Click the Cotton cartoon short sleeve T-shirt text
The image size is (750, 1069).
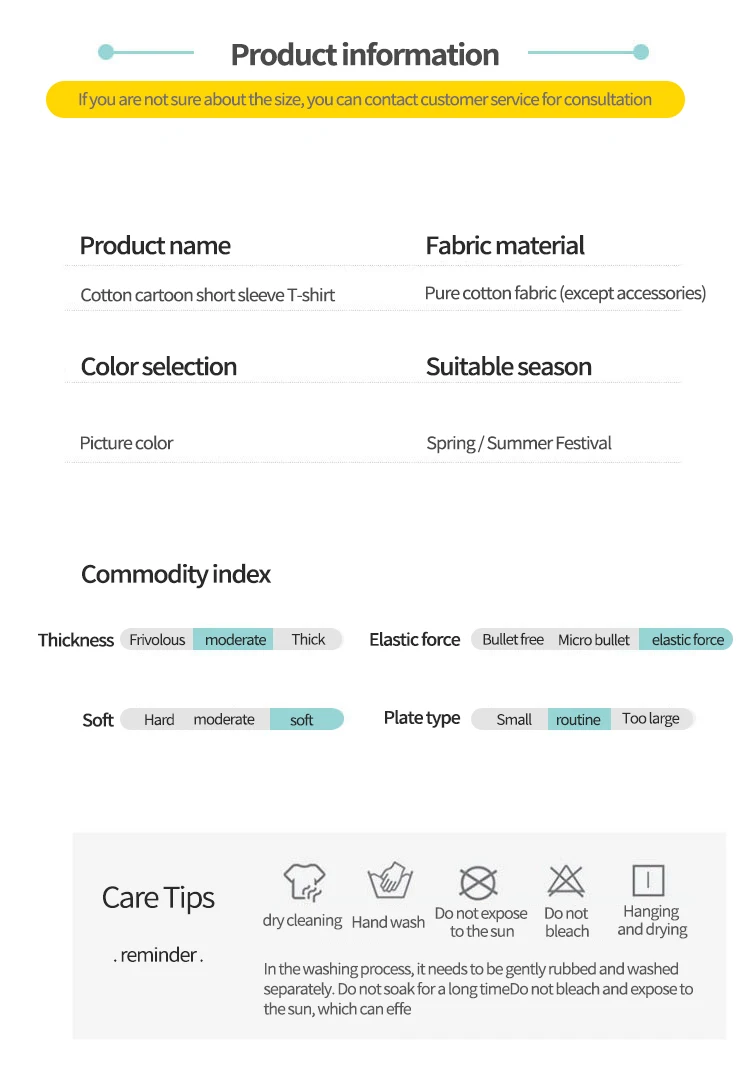point(207,295)
